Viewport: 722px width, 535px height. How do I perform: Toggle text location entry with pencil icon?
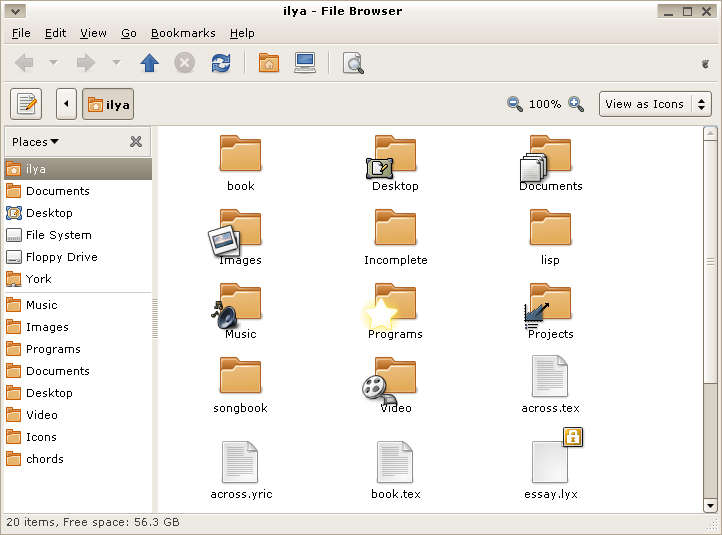click(x=26, y=104)
